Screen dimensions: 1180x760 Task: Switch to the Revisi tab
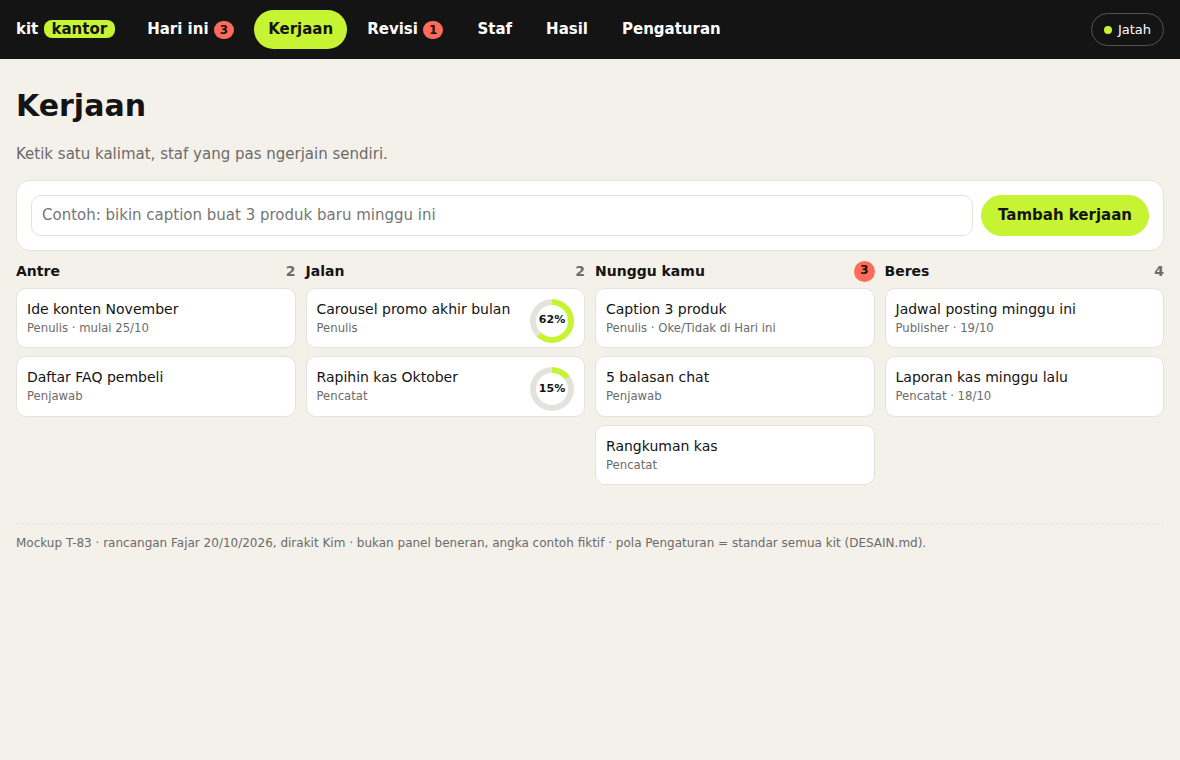click(x=405, y=29)
